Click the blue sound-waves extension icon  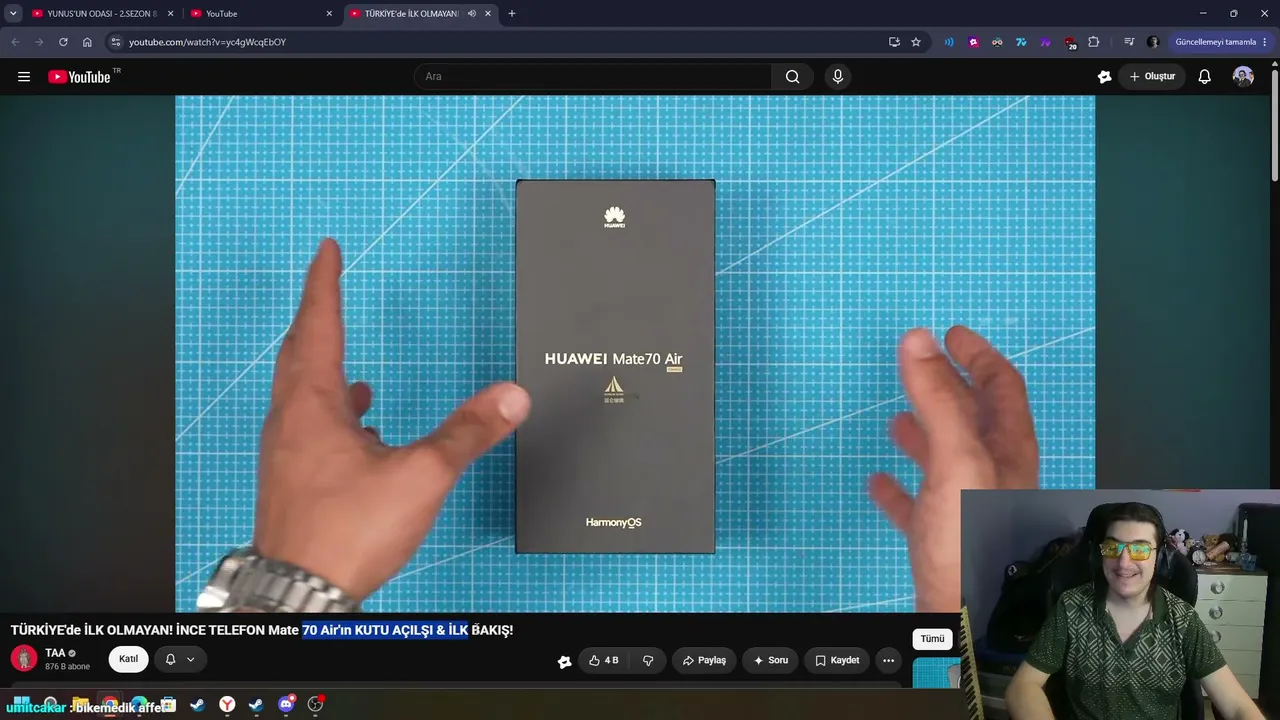point(949,42)
